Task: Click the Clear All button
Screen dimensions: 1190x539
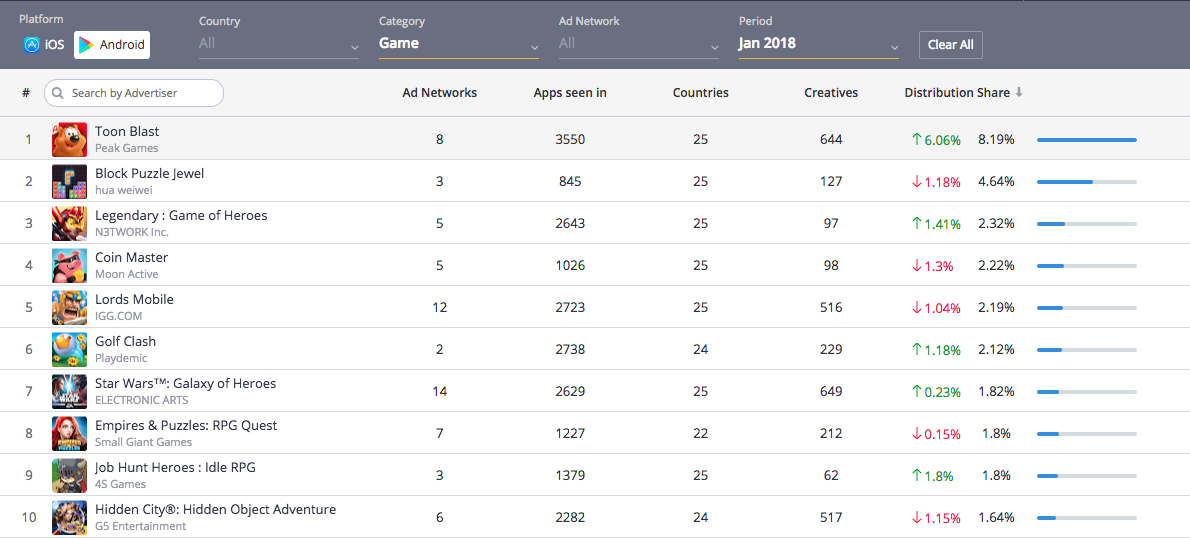Action: pos(951,45)
